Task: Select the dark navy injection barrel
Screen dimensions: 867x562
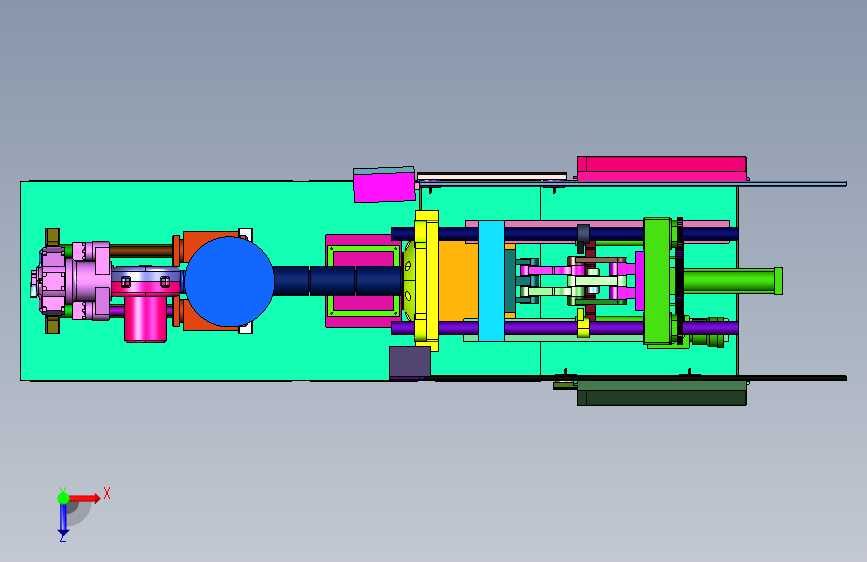Action: [x=337, y=280]
